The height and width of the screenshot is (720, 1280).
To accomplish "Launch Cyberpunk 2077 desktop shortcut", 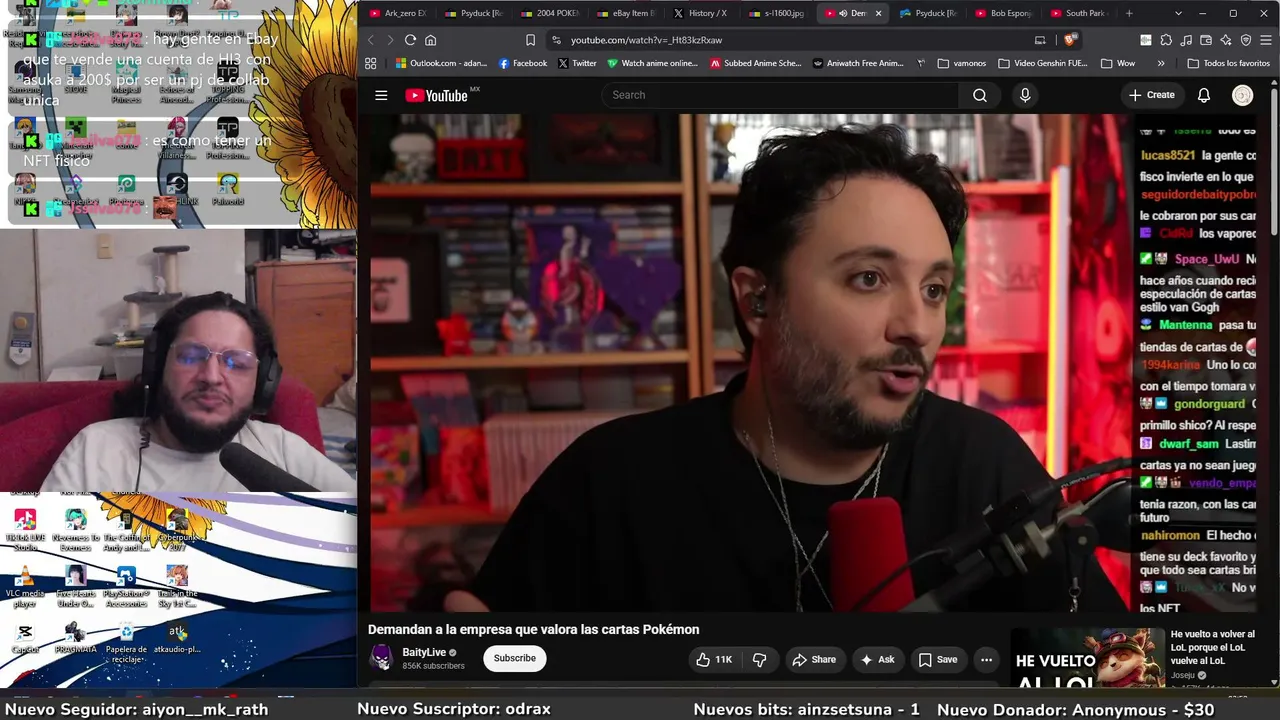I will pyautogui.click(x=177, y=529).
